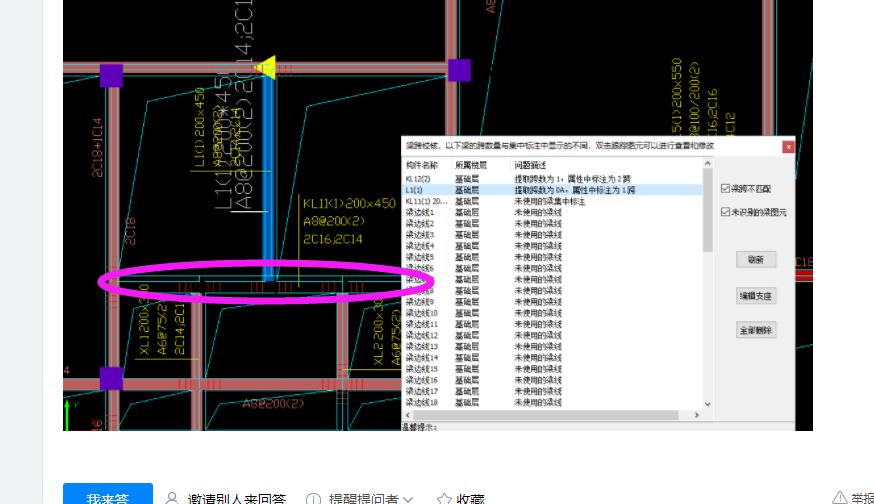874x504 pixels.
Task: Click the yellow KL11(1) 200x450 beam label
Action: click(x=349, y=203)
